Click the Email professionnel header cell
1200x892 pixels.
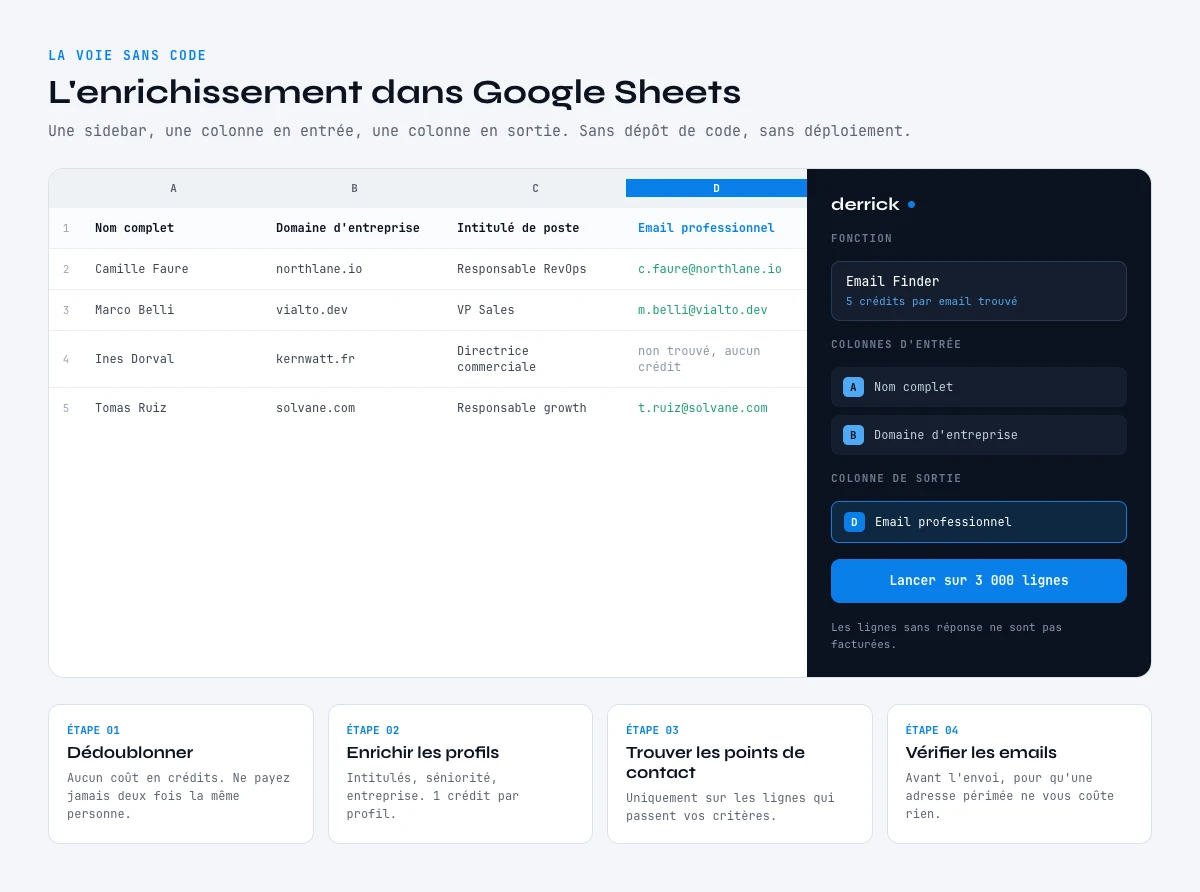pos(716,228)
